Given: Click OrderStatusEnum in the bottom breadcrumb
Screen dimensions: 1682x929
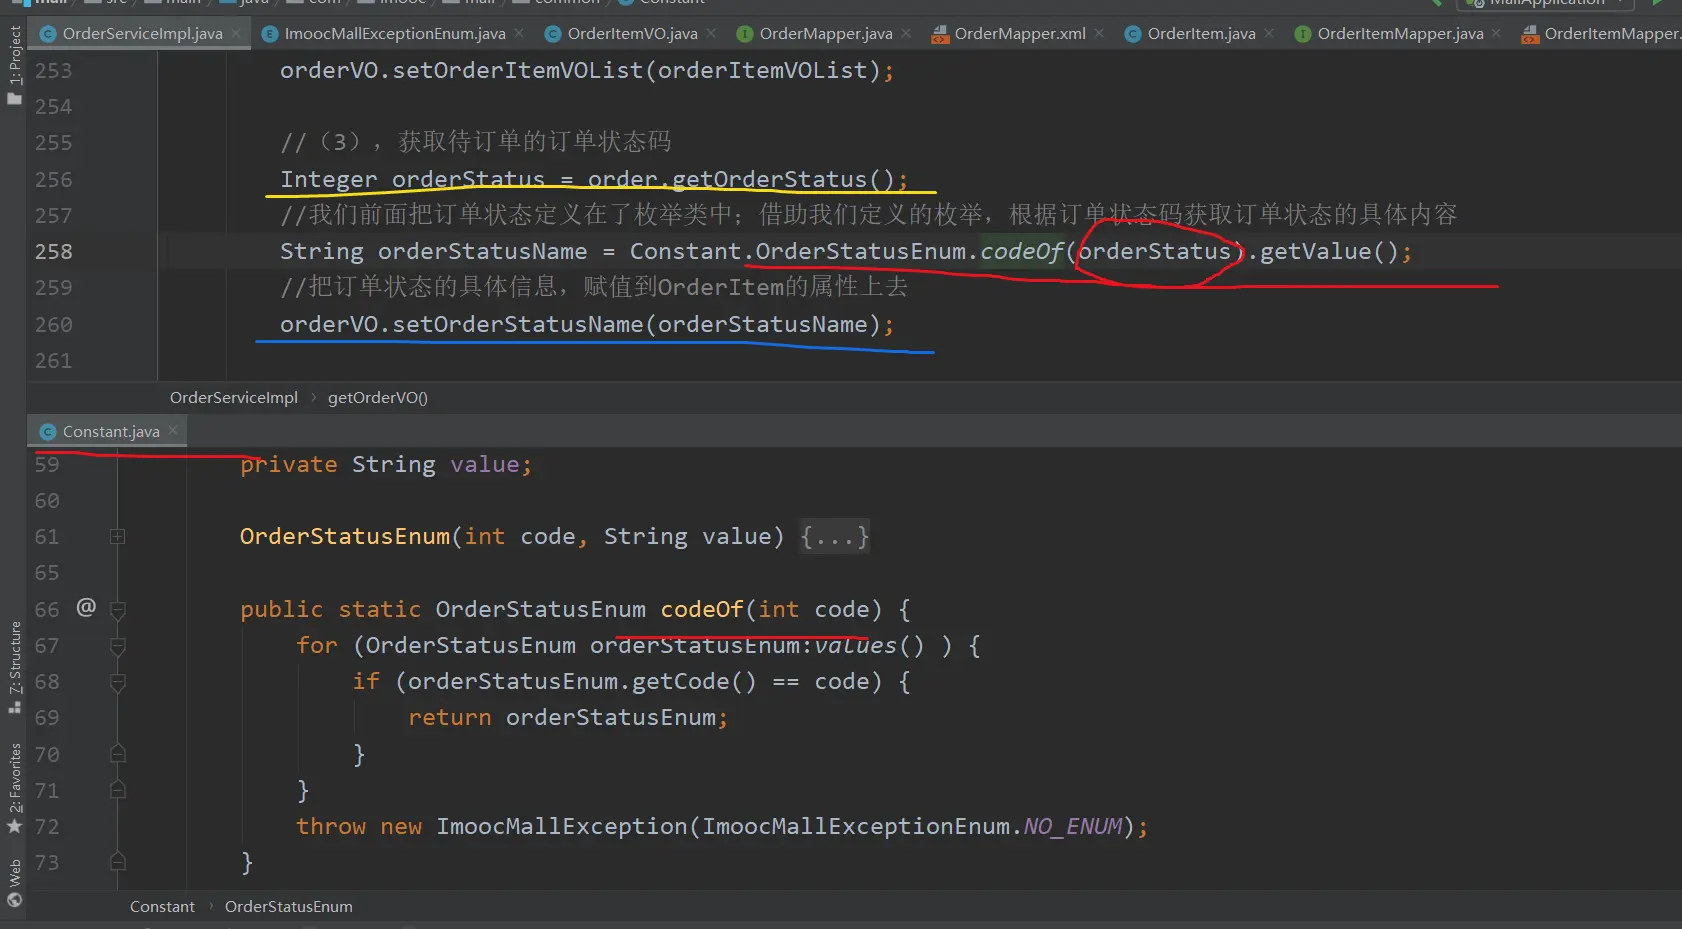Looking at the screenshot, I should pyautogui.click(x=288, y=907).
